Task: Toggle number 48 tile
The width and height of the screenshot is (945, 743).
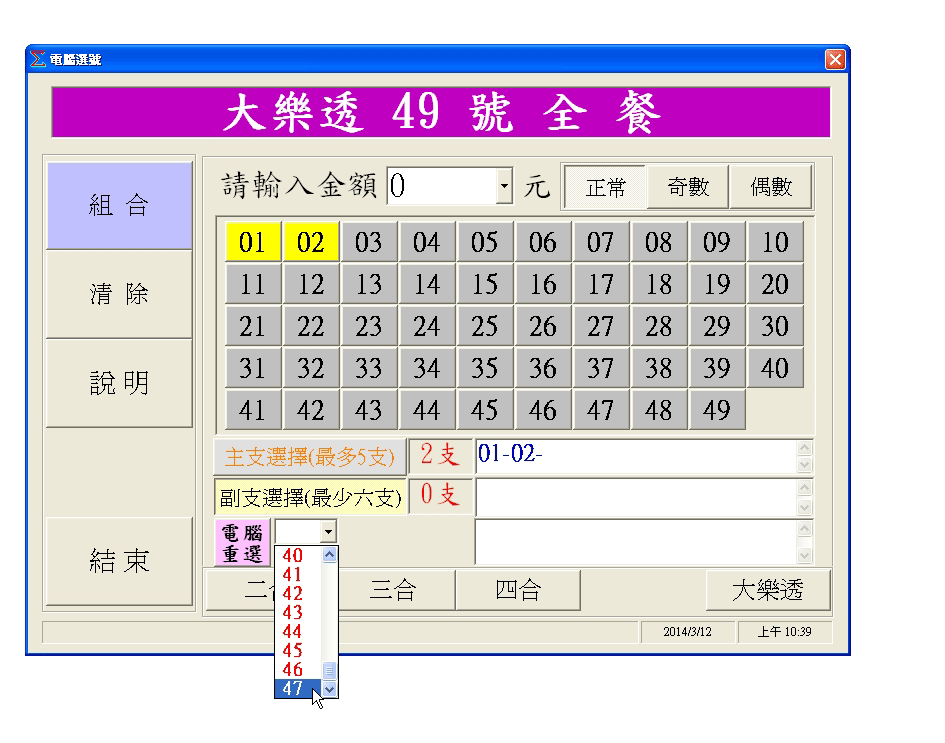Action: pos(658,410)
